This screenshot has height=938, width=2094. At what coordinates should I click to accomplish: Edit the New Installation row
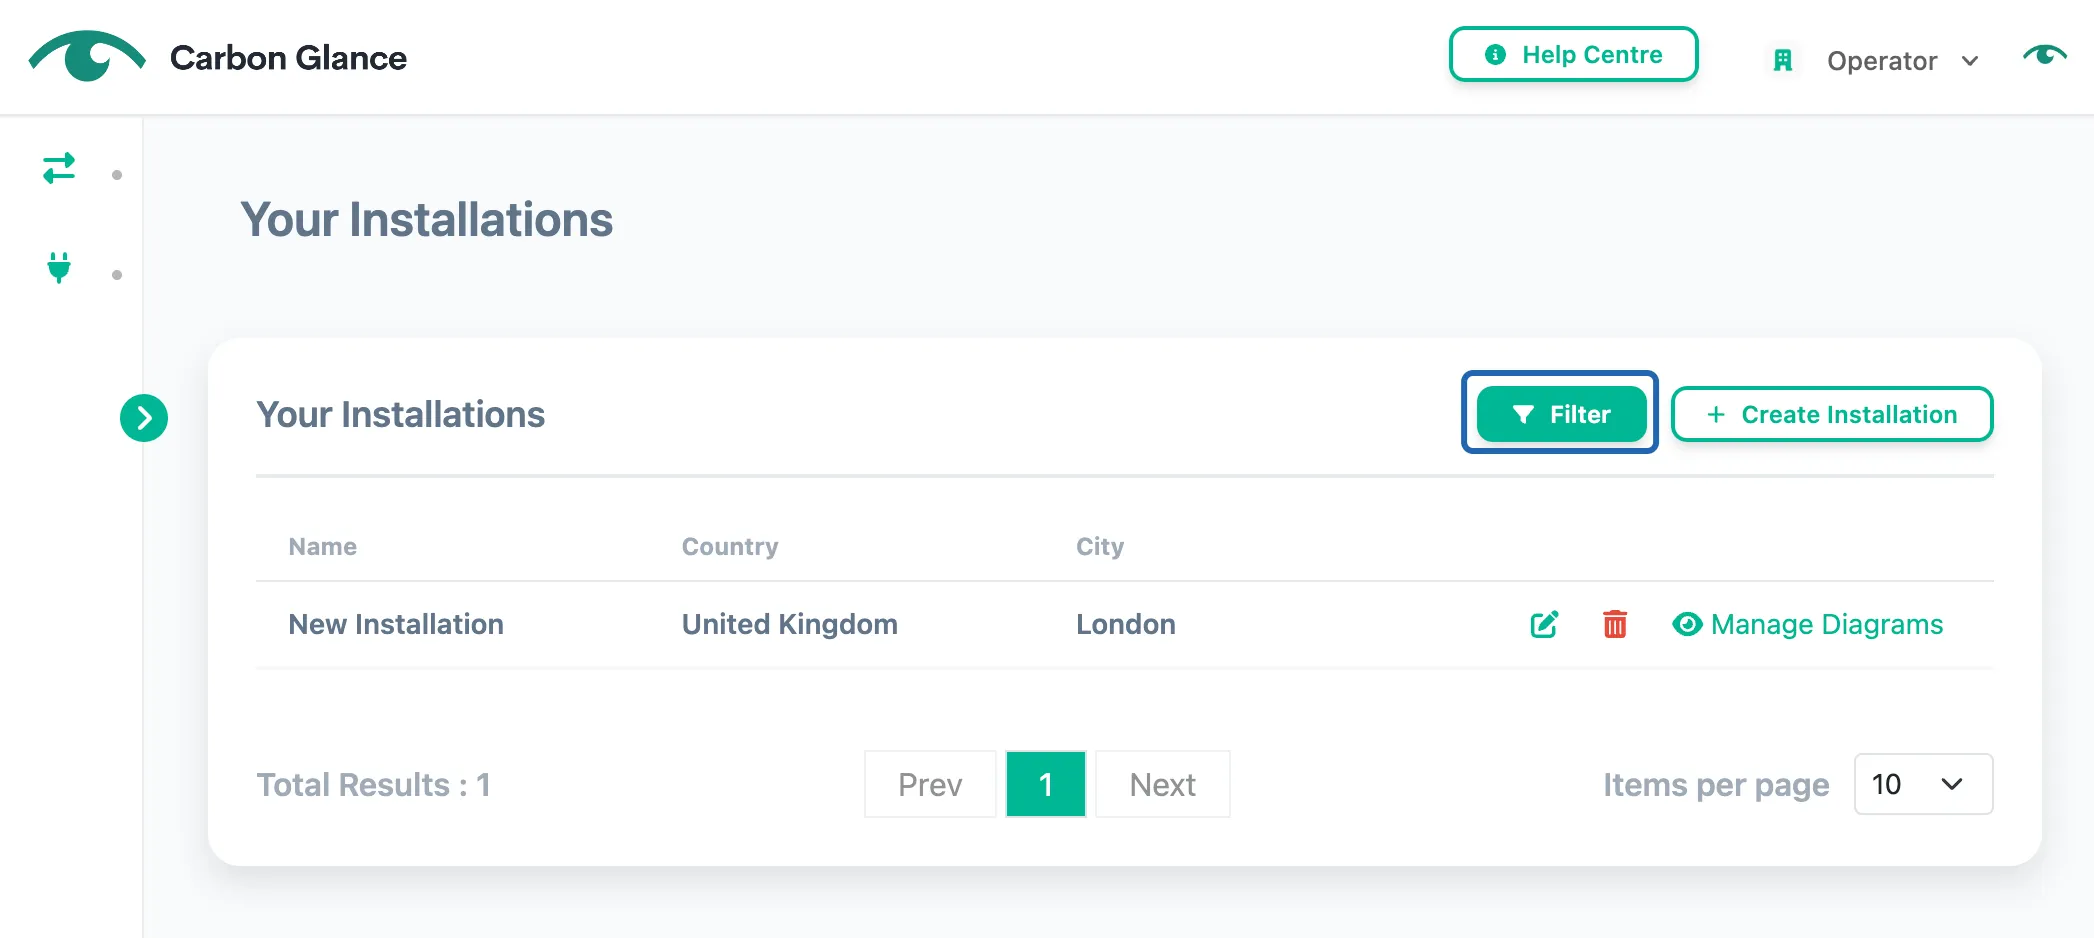coord(1544,624)
